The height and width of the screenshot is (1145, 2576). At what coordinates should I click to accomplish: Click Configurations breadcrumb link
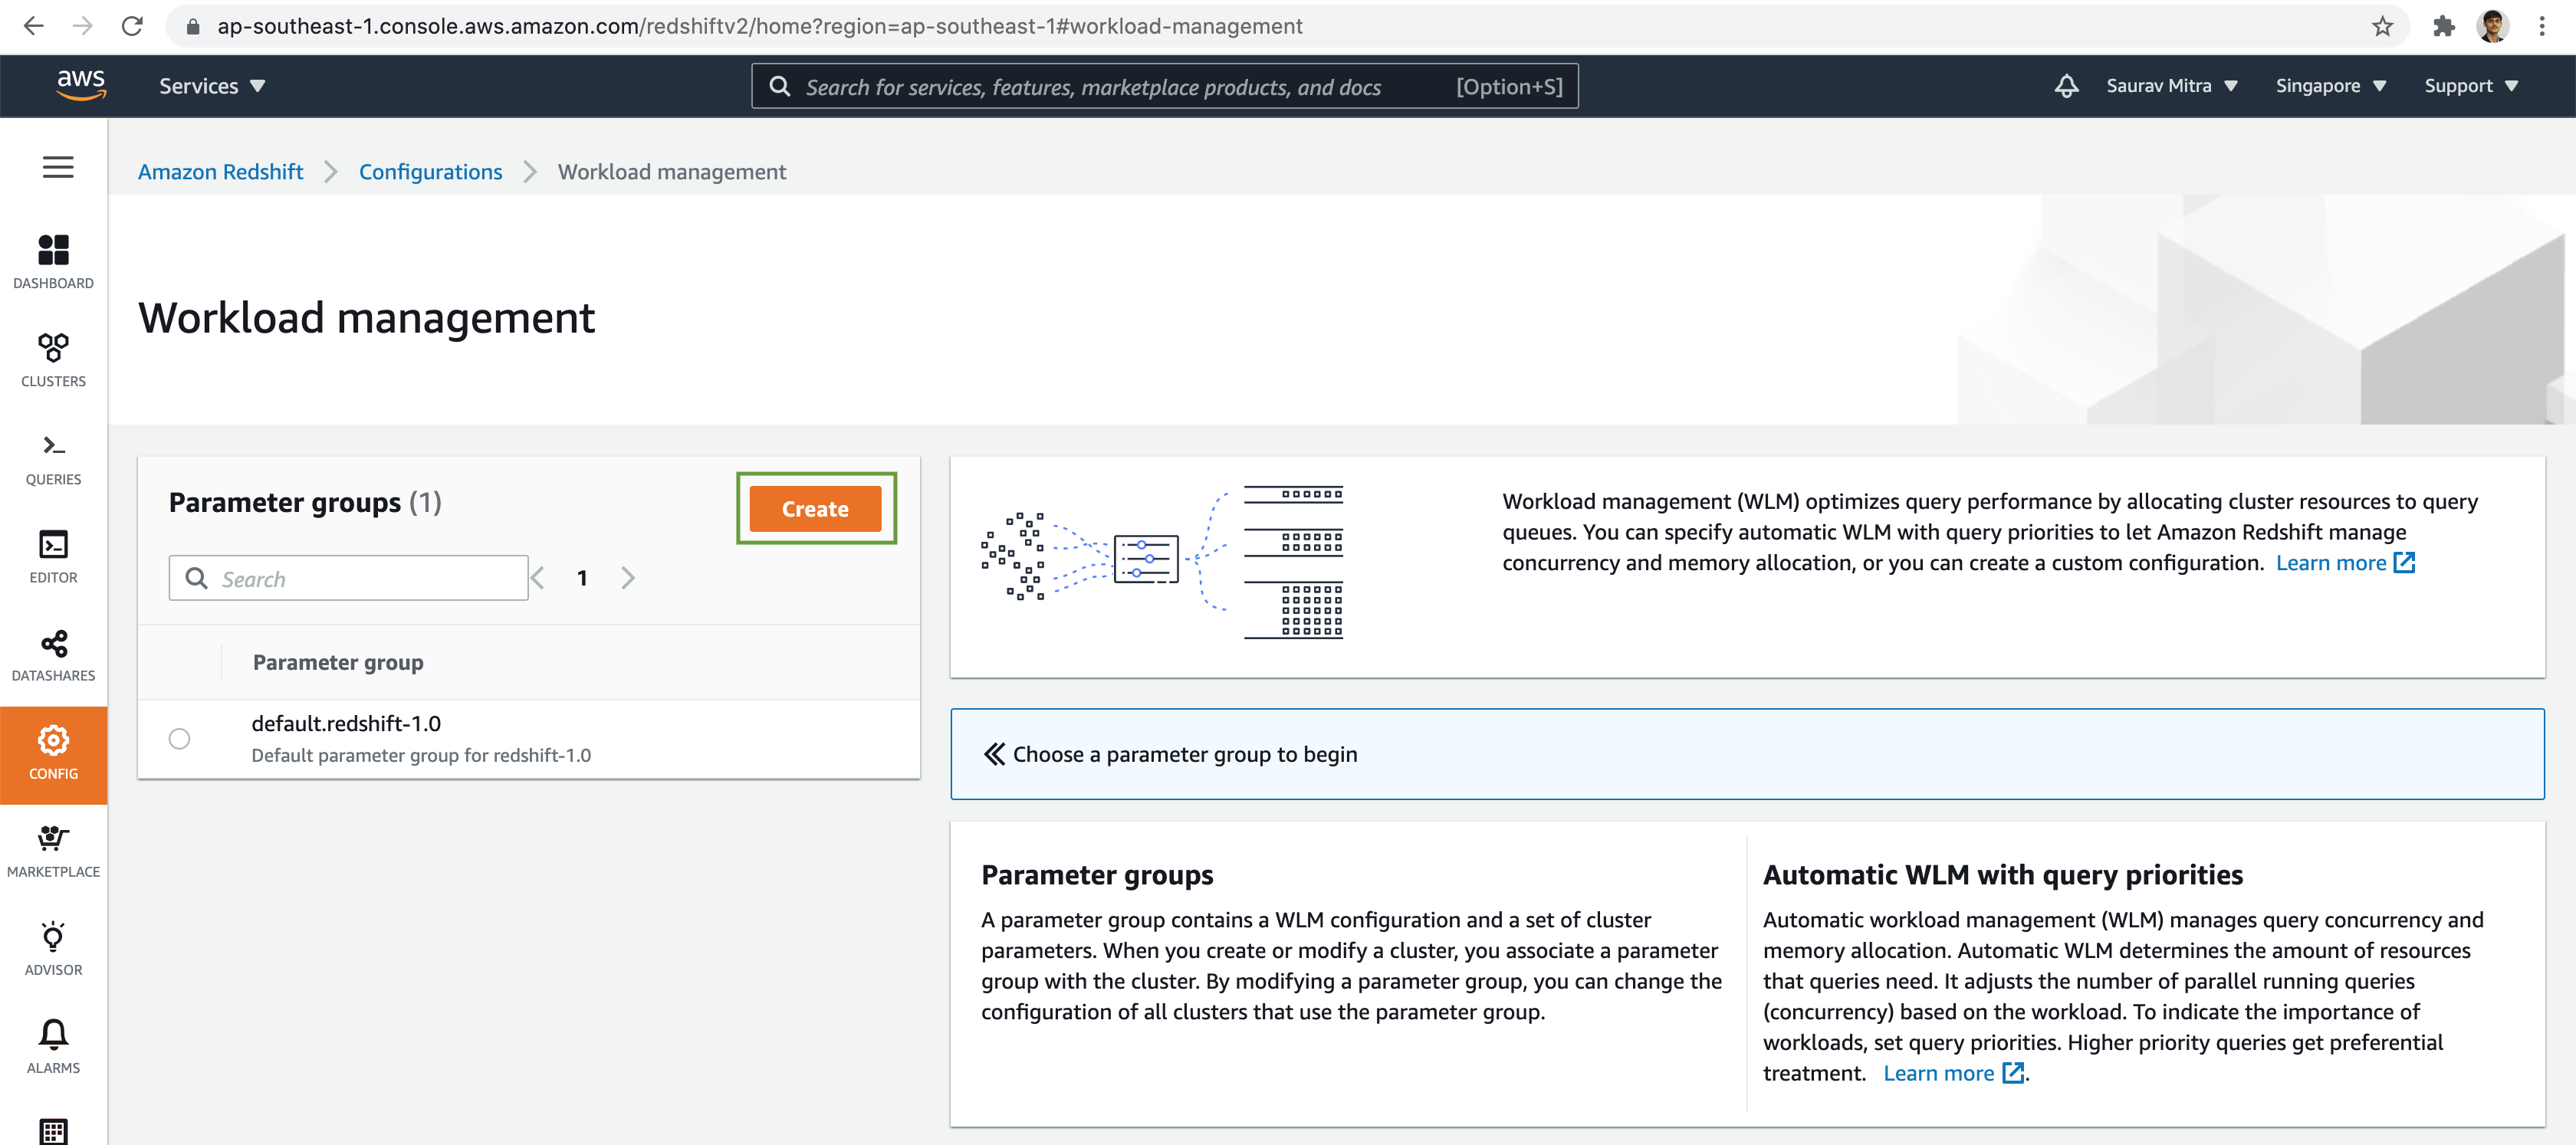pos(430,171)
